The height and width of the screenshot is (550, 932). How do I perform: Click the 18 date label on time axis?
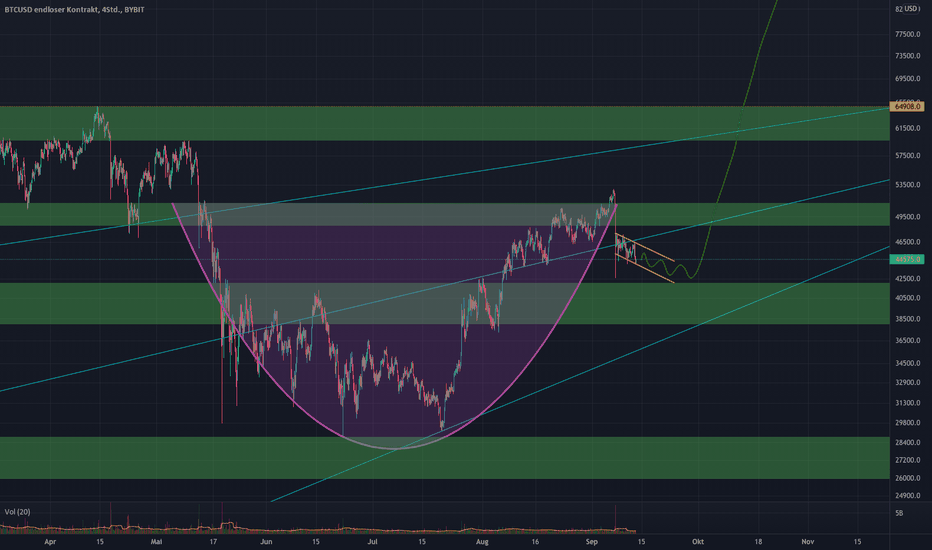[758, 542]
